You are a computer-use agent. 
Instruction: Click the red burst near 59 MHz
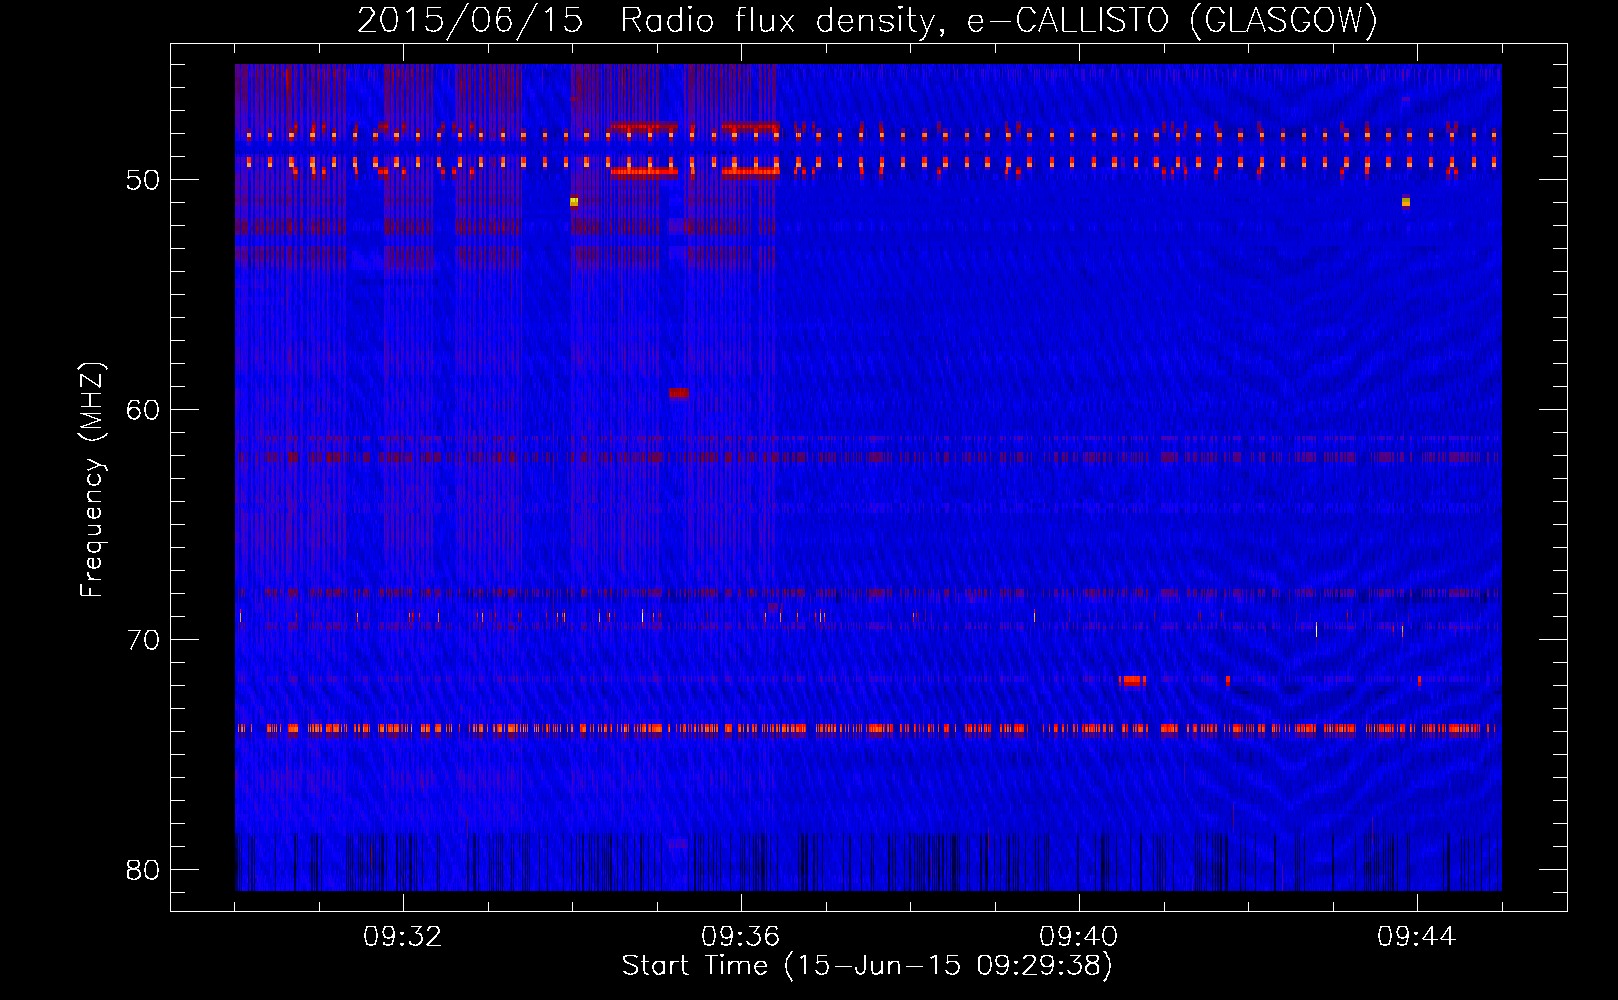(679, 393)
